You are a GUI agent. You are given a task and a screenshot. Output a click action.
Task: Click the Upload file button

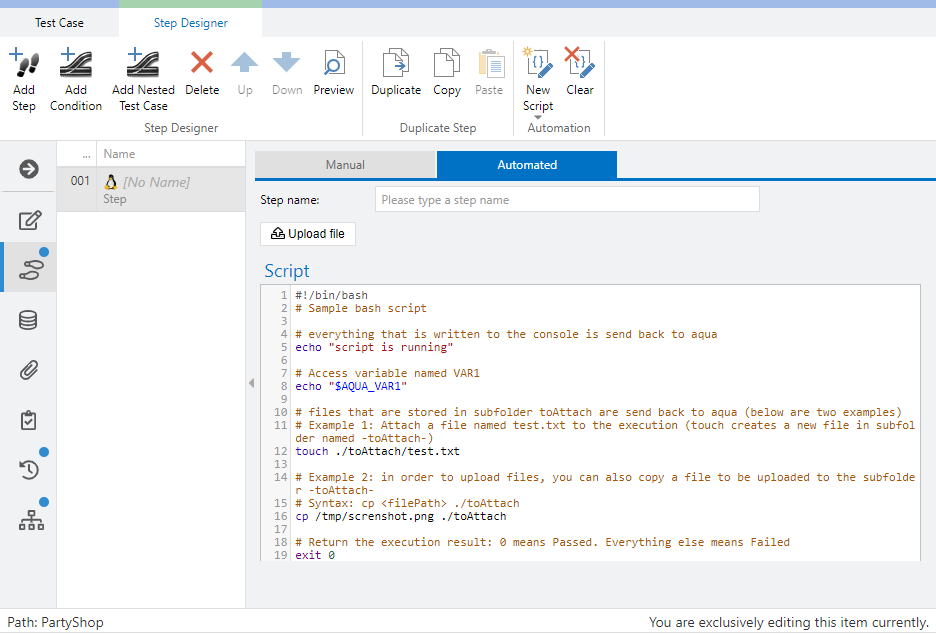point(308,234)
